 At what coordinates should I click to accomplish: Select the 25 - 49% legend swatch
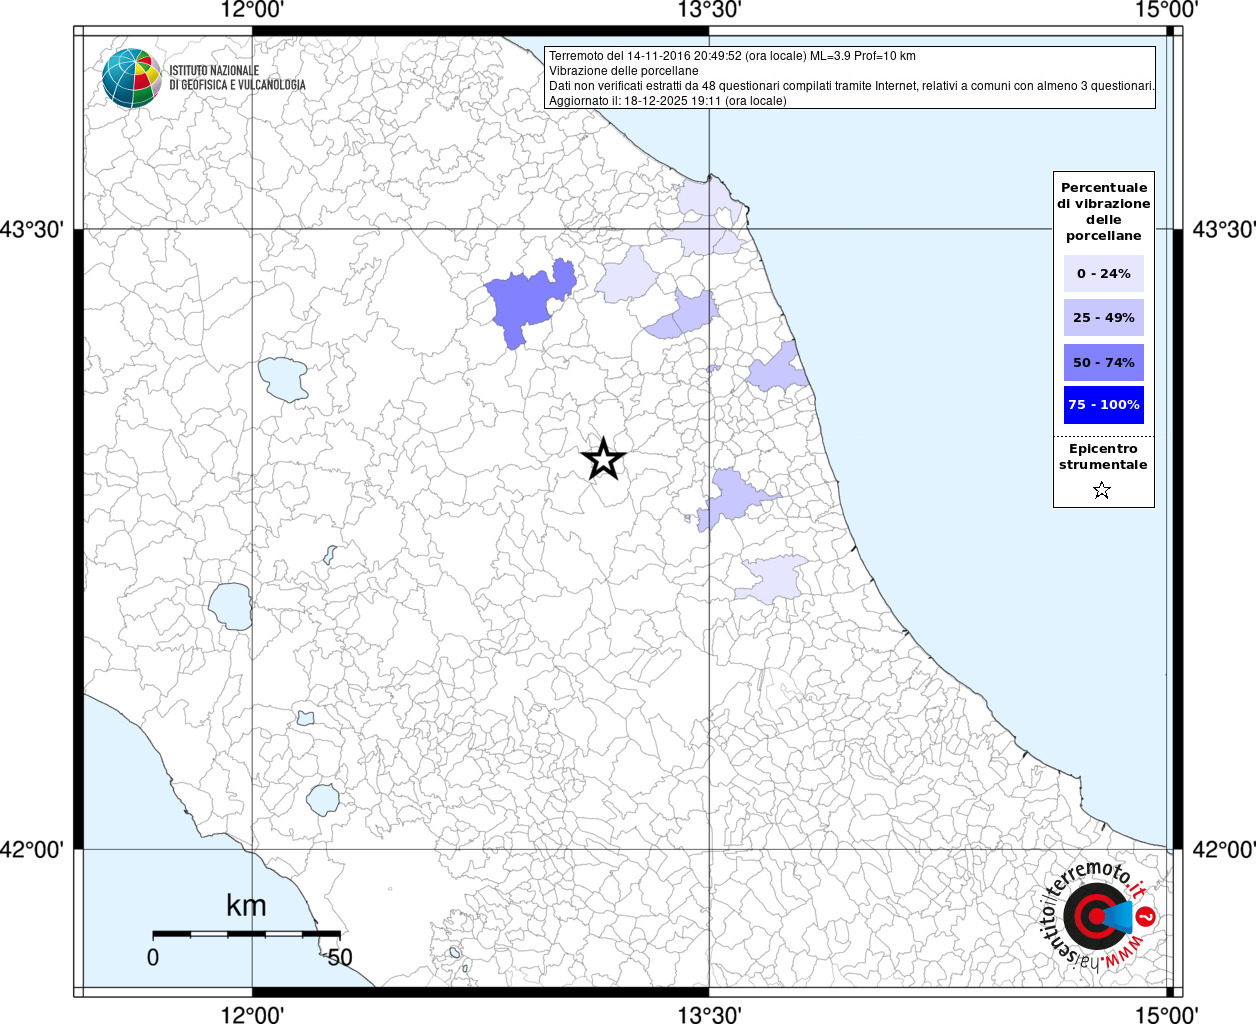(x=1103, y=317)
